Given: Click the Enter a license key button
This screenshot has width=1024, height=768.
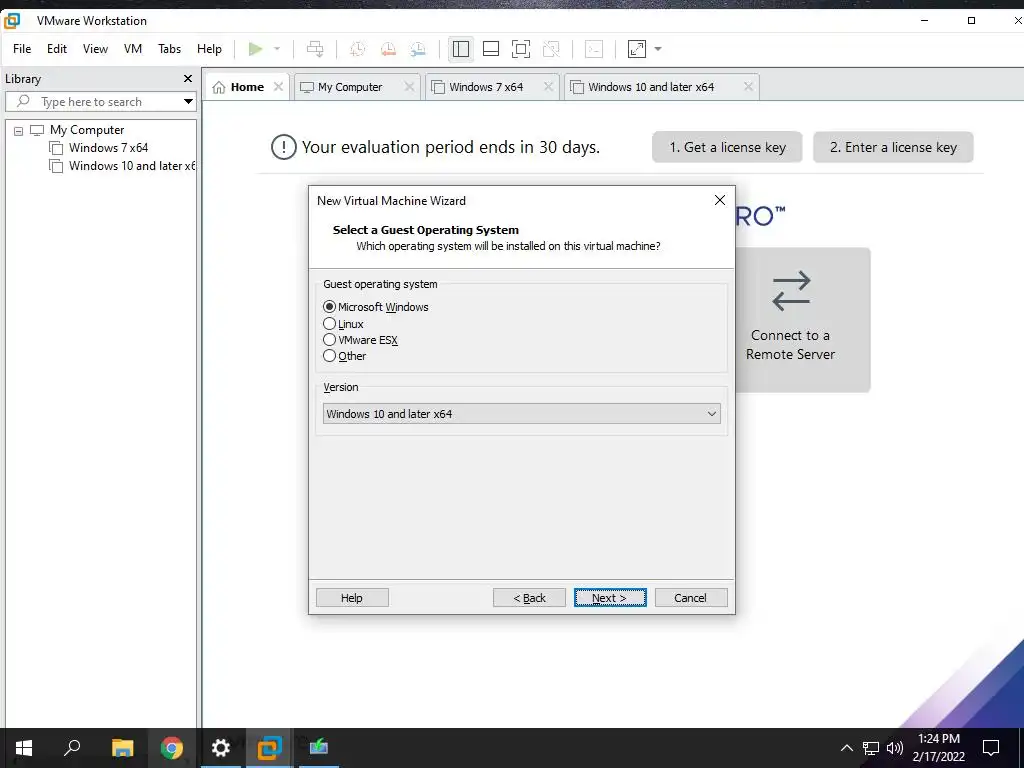Looking at the screenshot, I should point(893,147).
